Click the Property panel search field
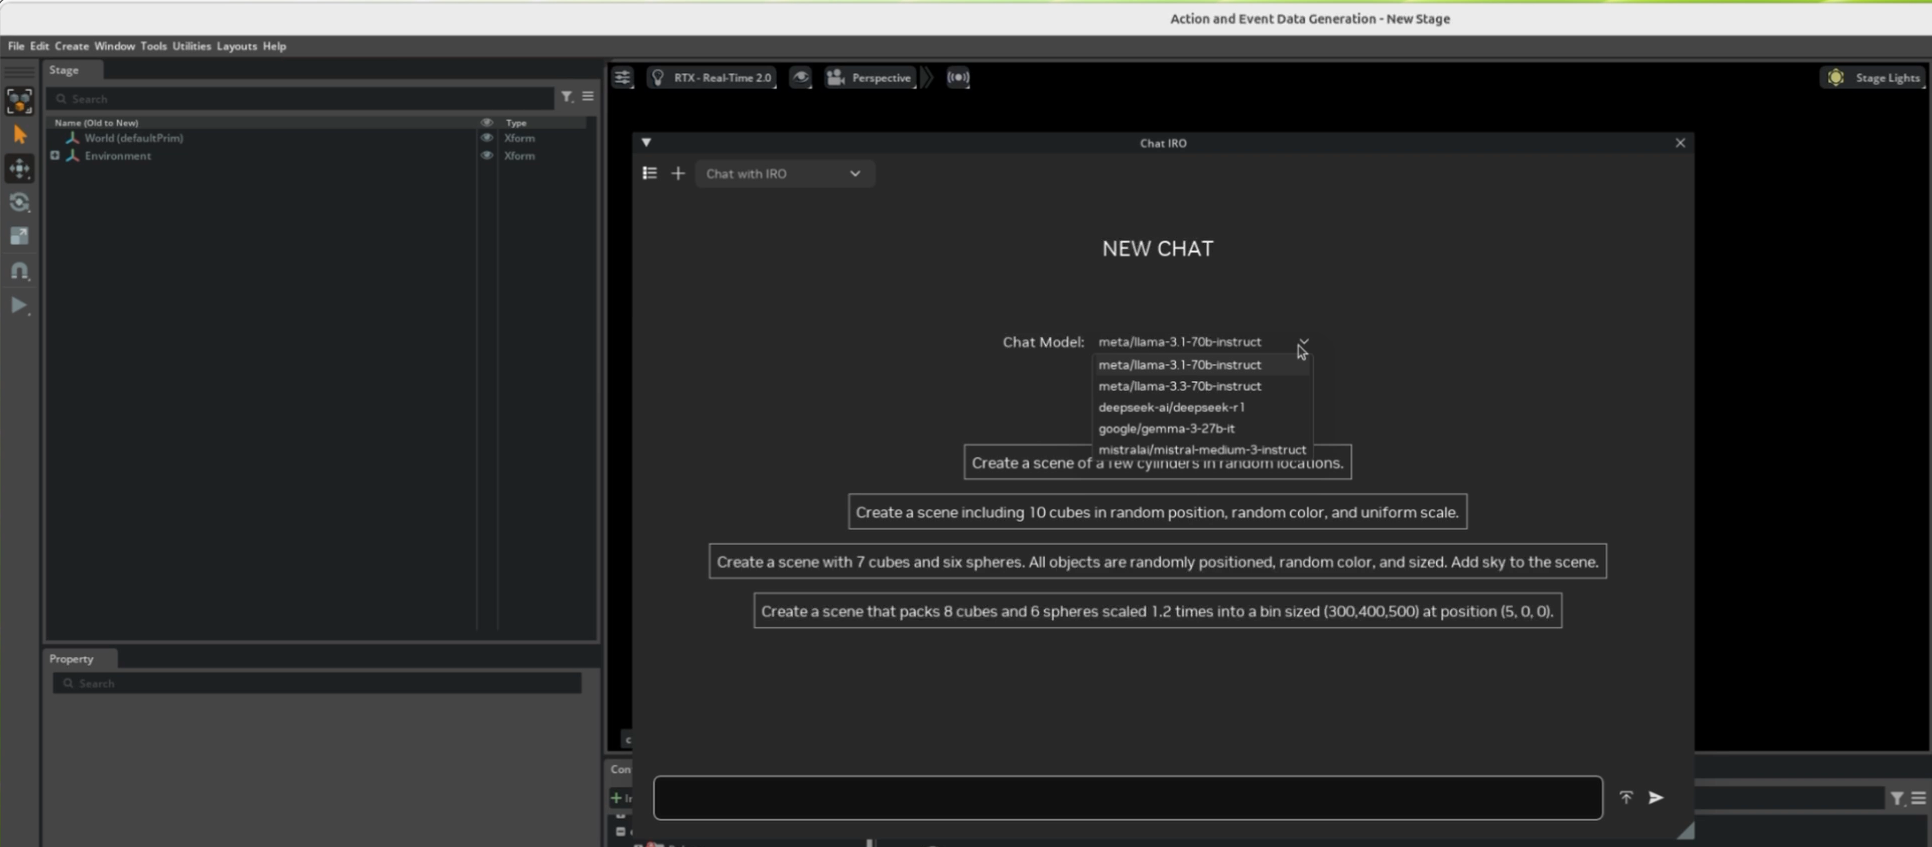The image size is (1932, 847). (316, 683)
